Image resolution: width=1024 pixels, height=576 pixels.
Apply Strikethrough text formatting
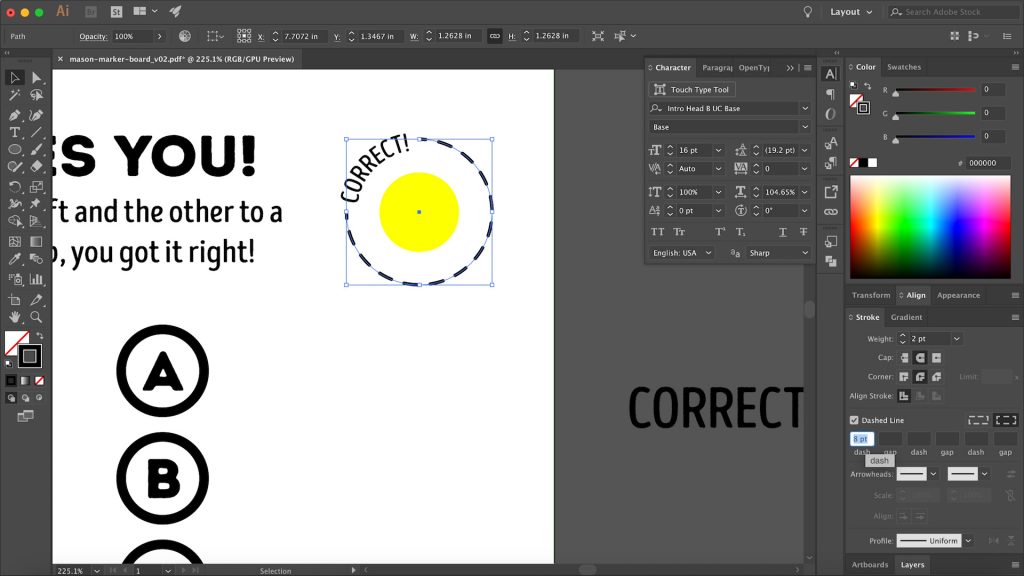[803, 232]
